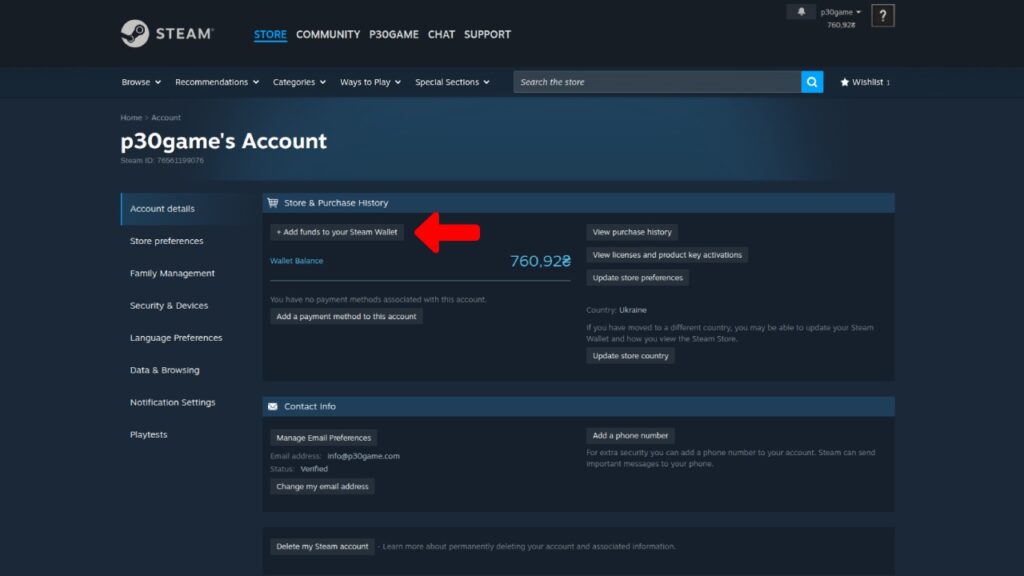Open CHAT from top navigation
The height and width of the screenshot is (576, 1024).
(x=441, y=35)
